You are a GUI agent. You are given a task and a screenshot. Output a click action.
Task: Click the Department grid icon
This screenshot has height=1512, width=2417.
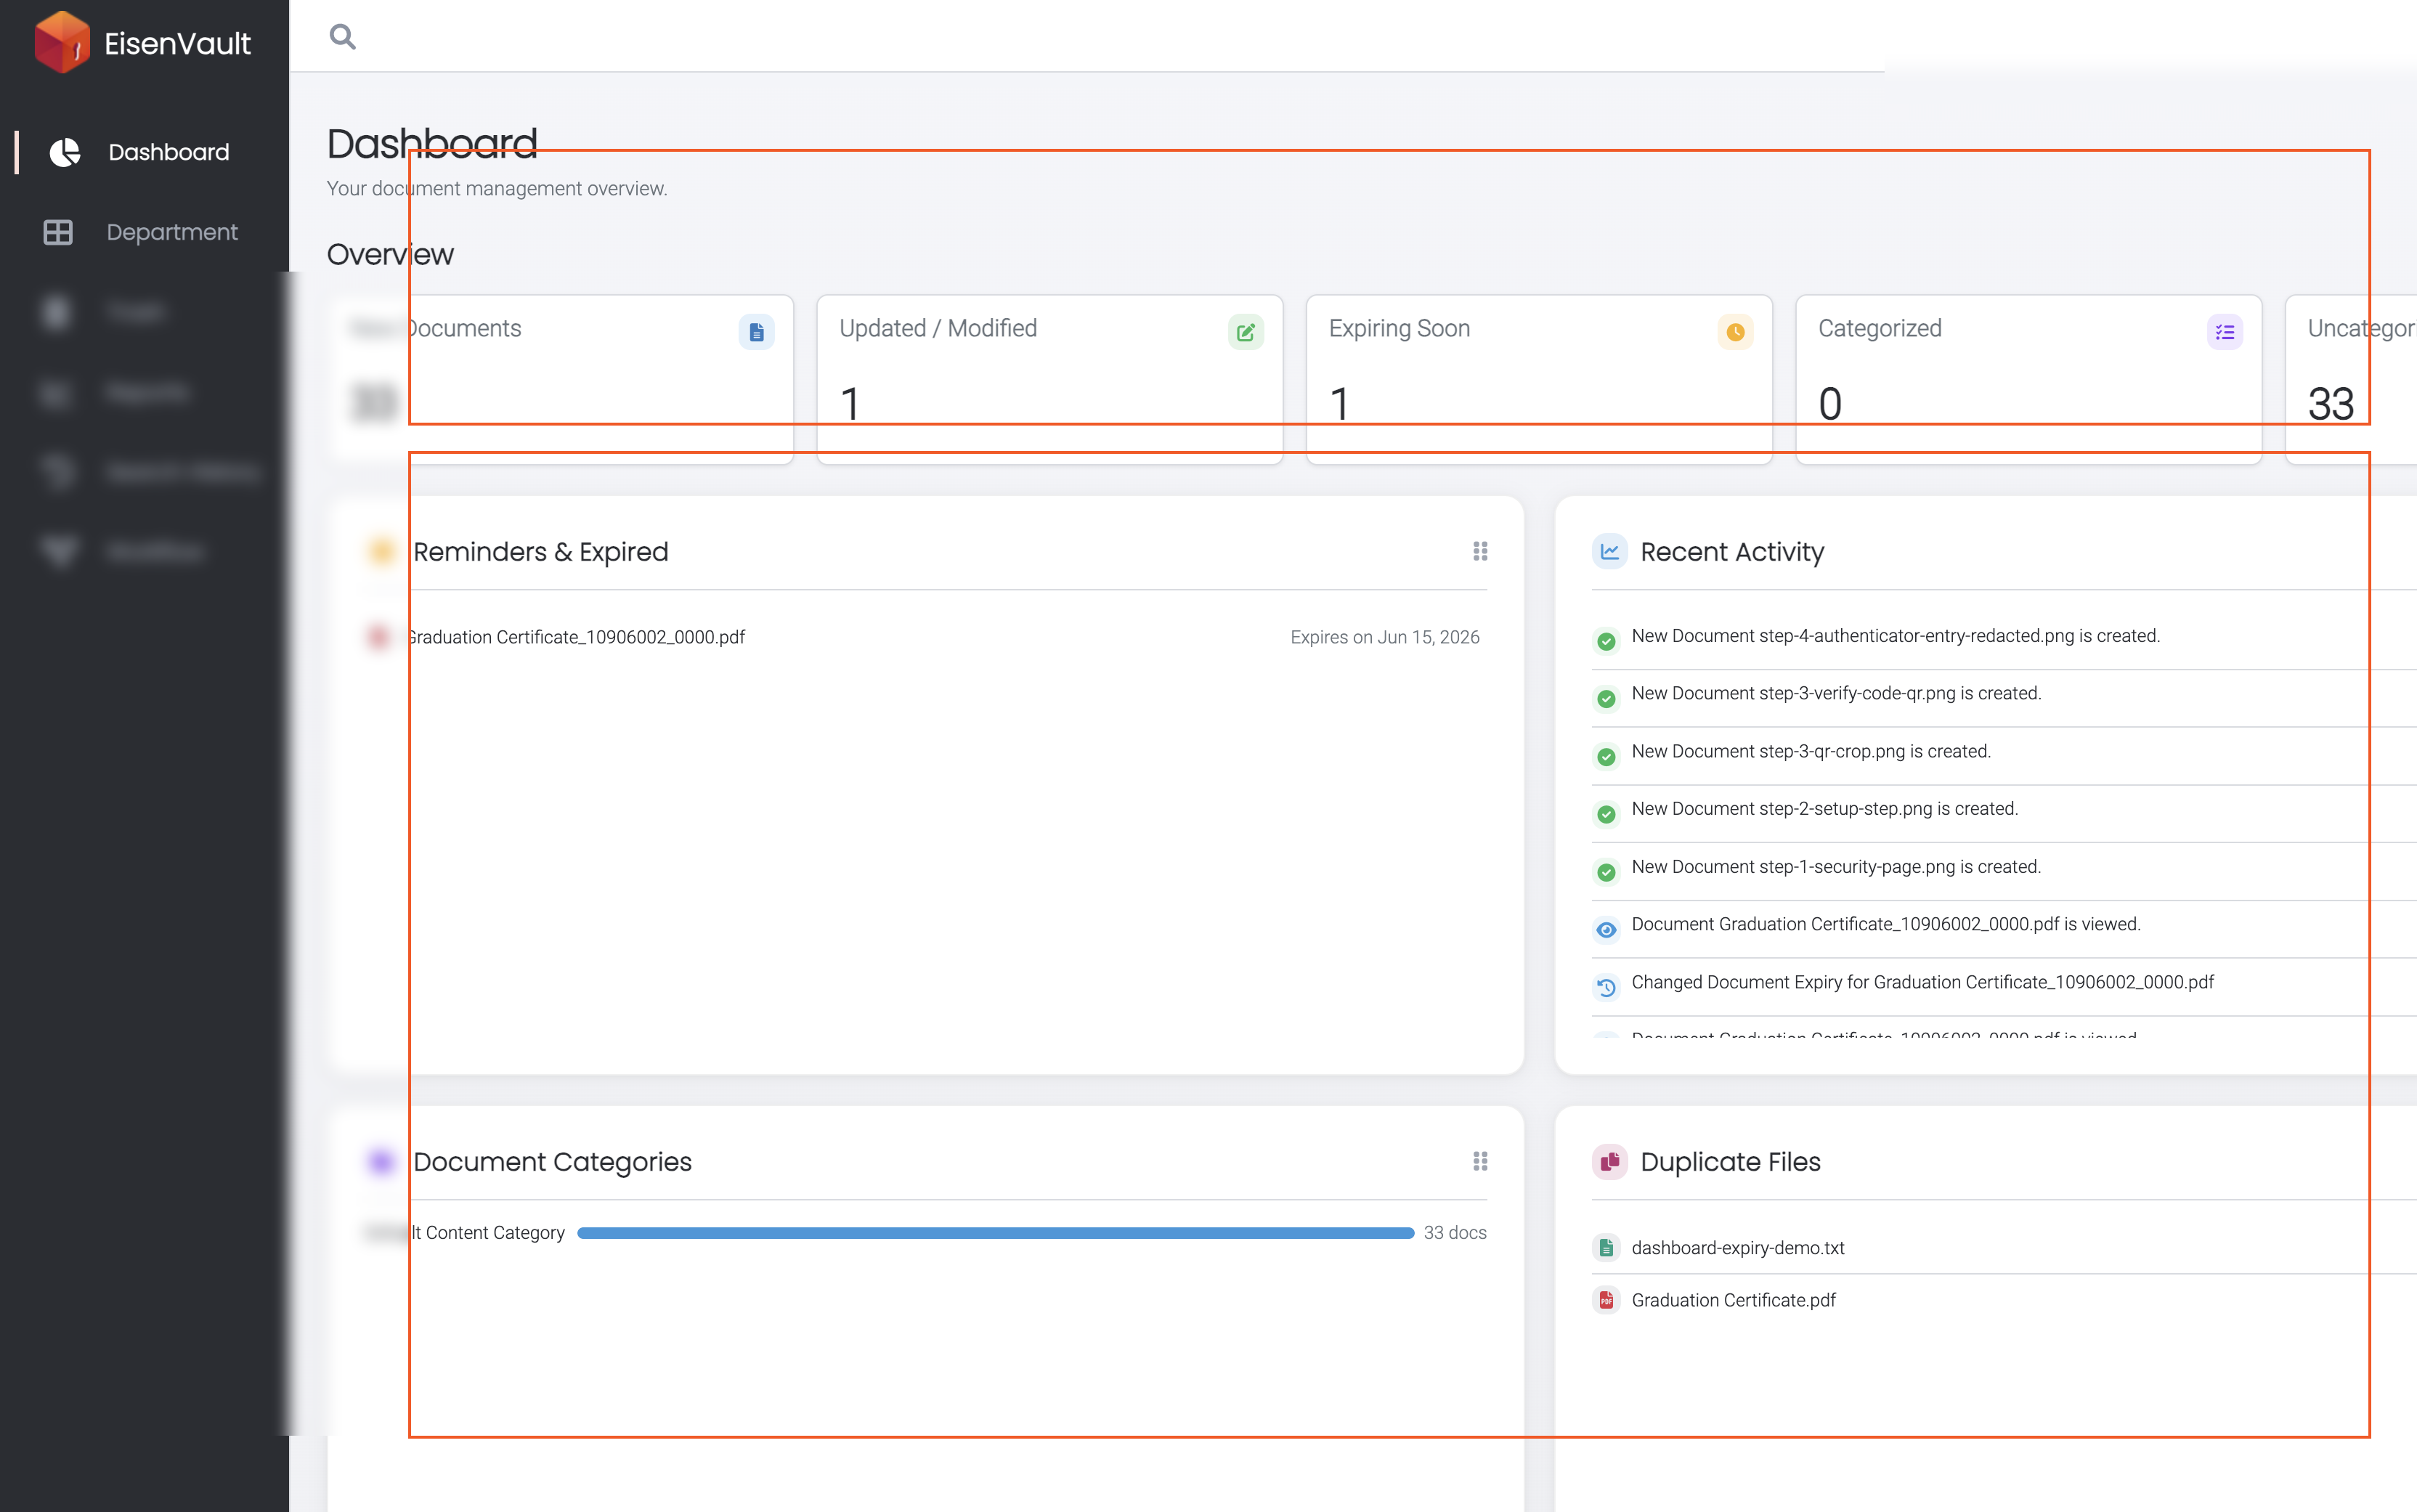point(58,232)
